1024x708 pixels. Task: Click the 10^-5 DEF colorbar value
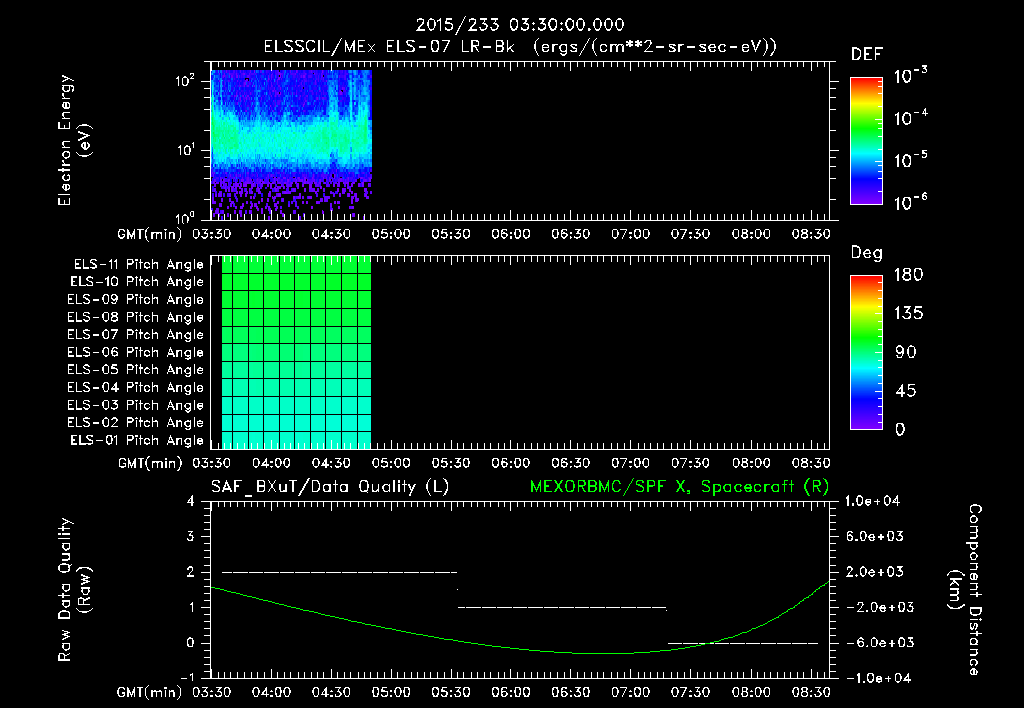[x=910, y=159]
